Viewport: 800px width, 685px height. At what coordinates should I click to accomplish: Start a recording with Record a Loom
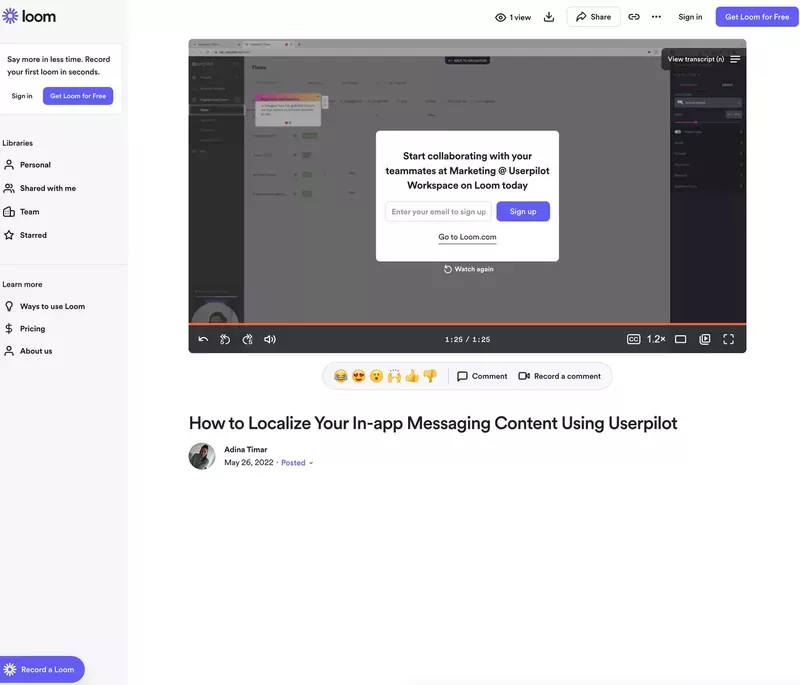coord(40,668)
